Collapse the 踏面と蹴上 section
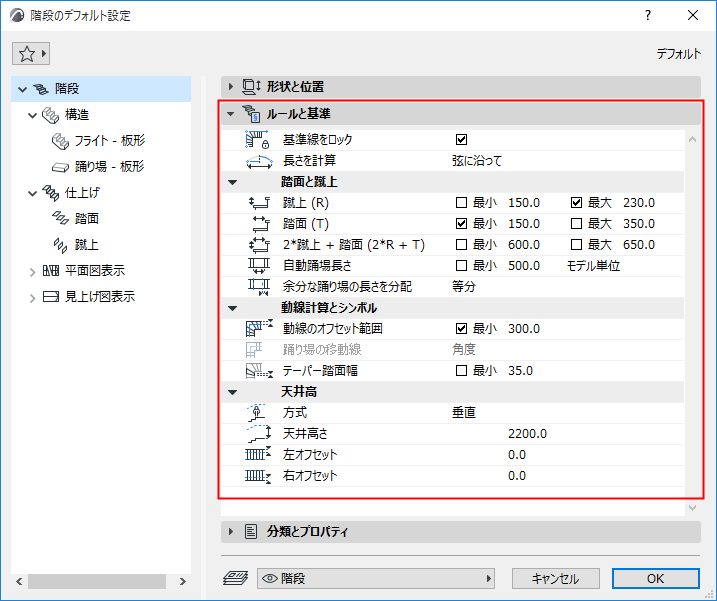Image resolution: width=717 pixels, height=601 pixels. [233, 182]
